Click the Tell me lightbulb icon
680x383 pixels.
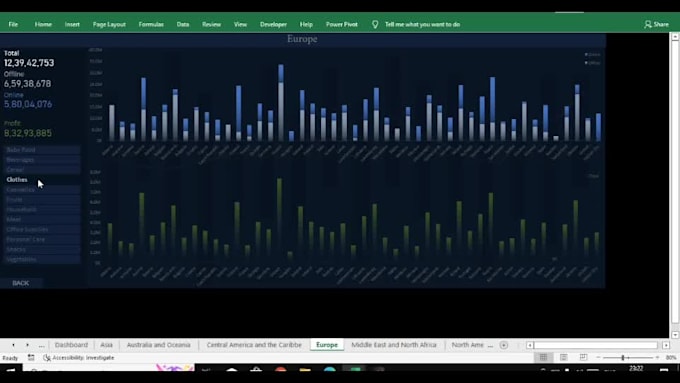[x=375, y=24]
